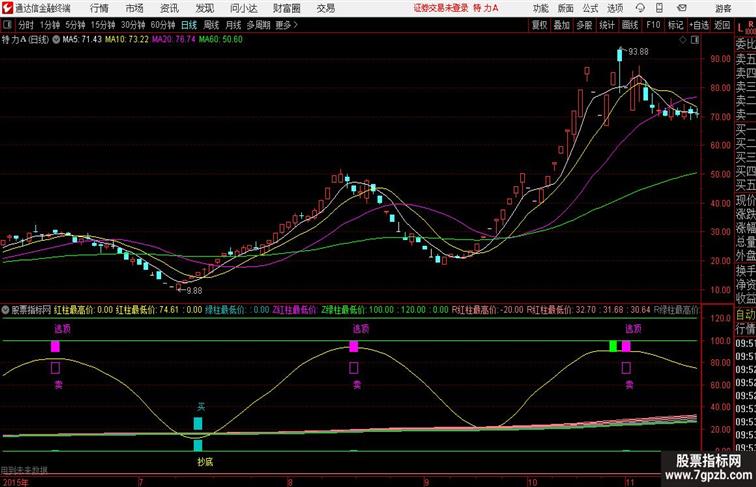The height and width of the screenshot is (487, 756).
Task: Open the 公式 menu
Action: (x=590, y=8)
